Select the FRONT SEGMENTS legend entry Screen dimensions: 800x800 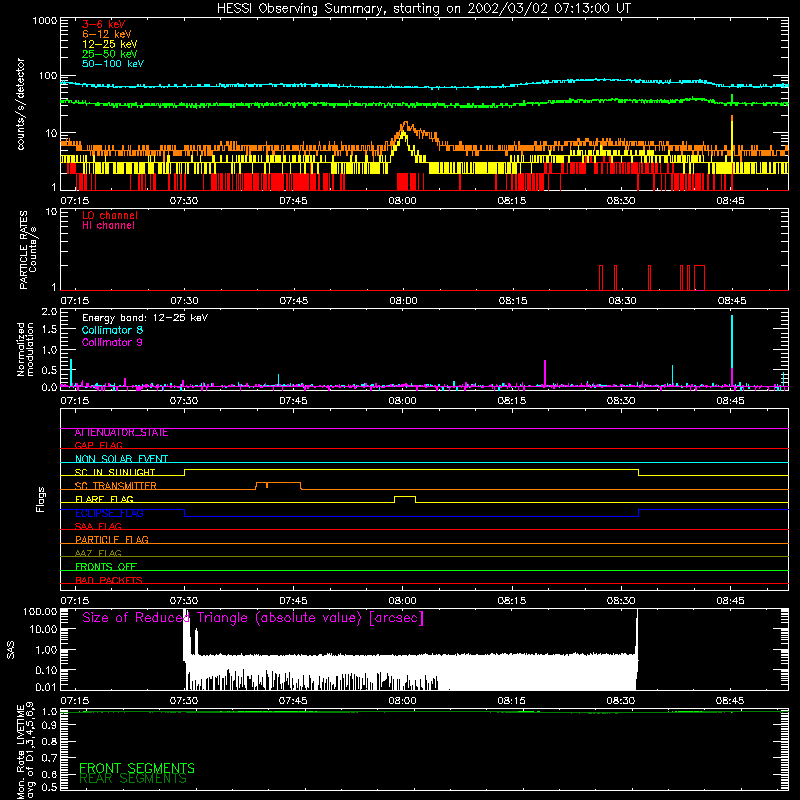click(137, 768)
